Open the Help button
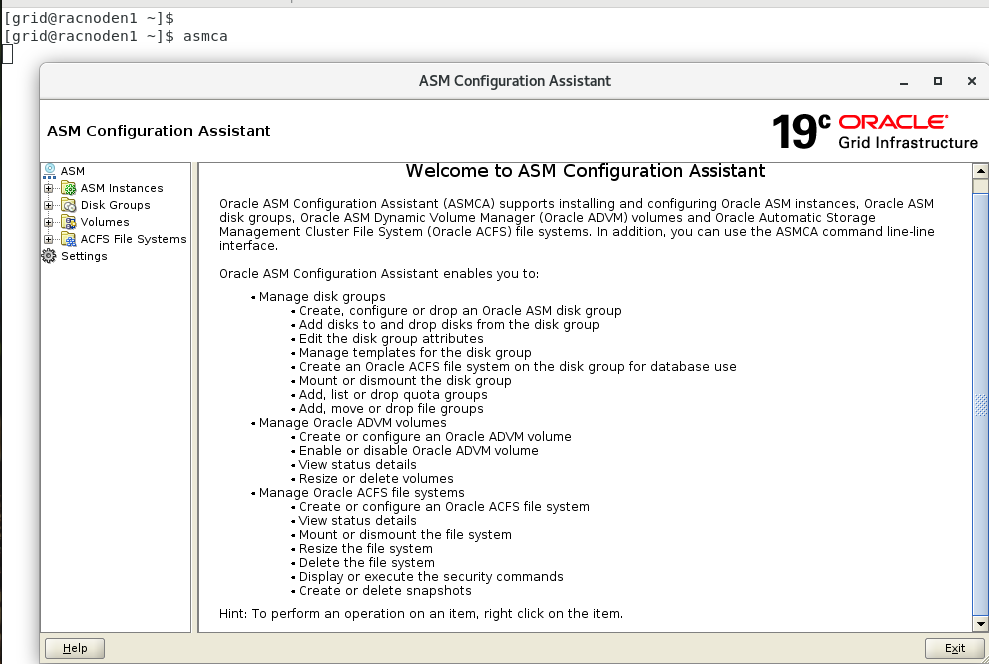 (75, 648)
